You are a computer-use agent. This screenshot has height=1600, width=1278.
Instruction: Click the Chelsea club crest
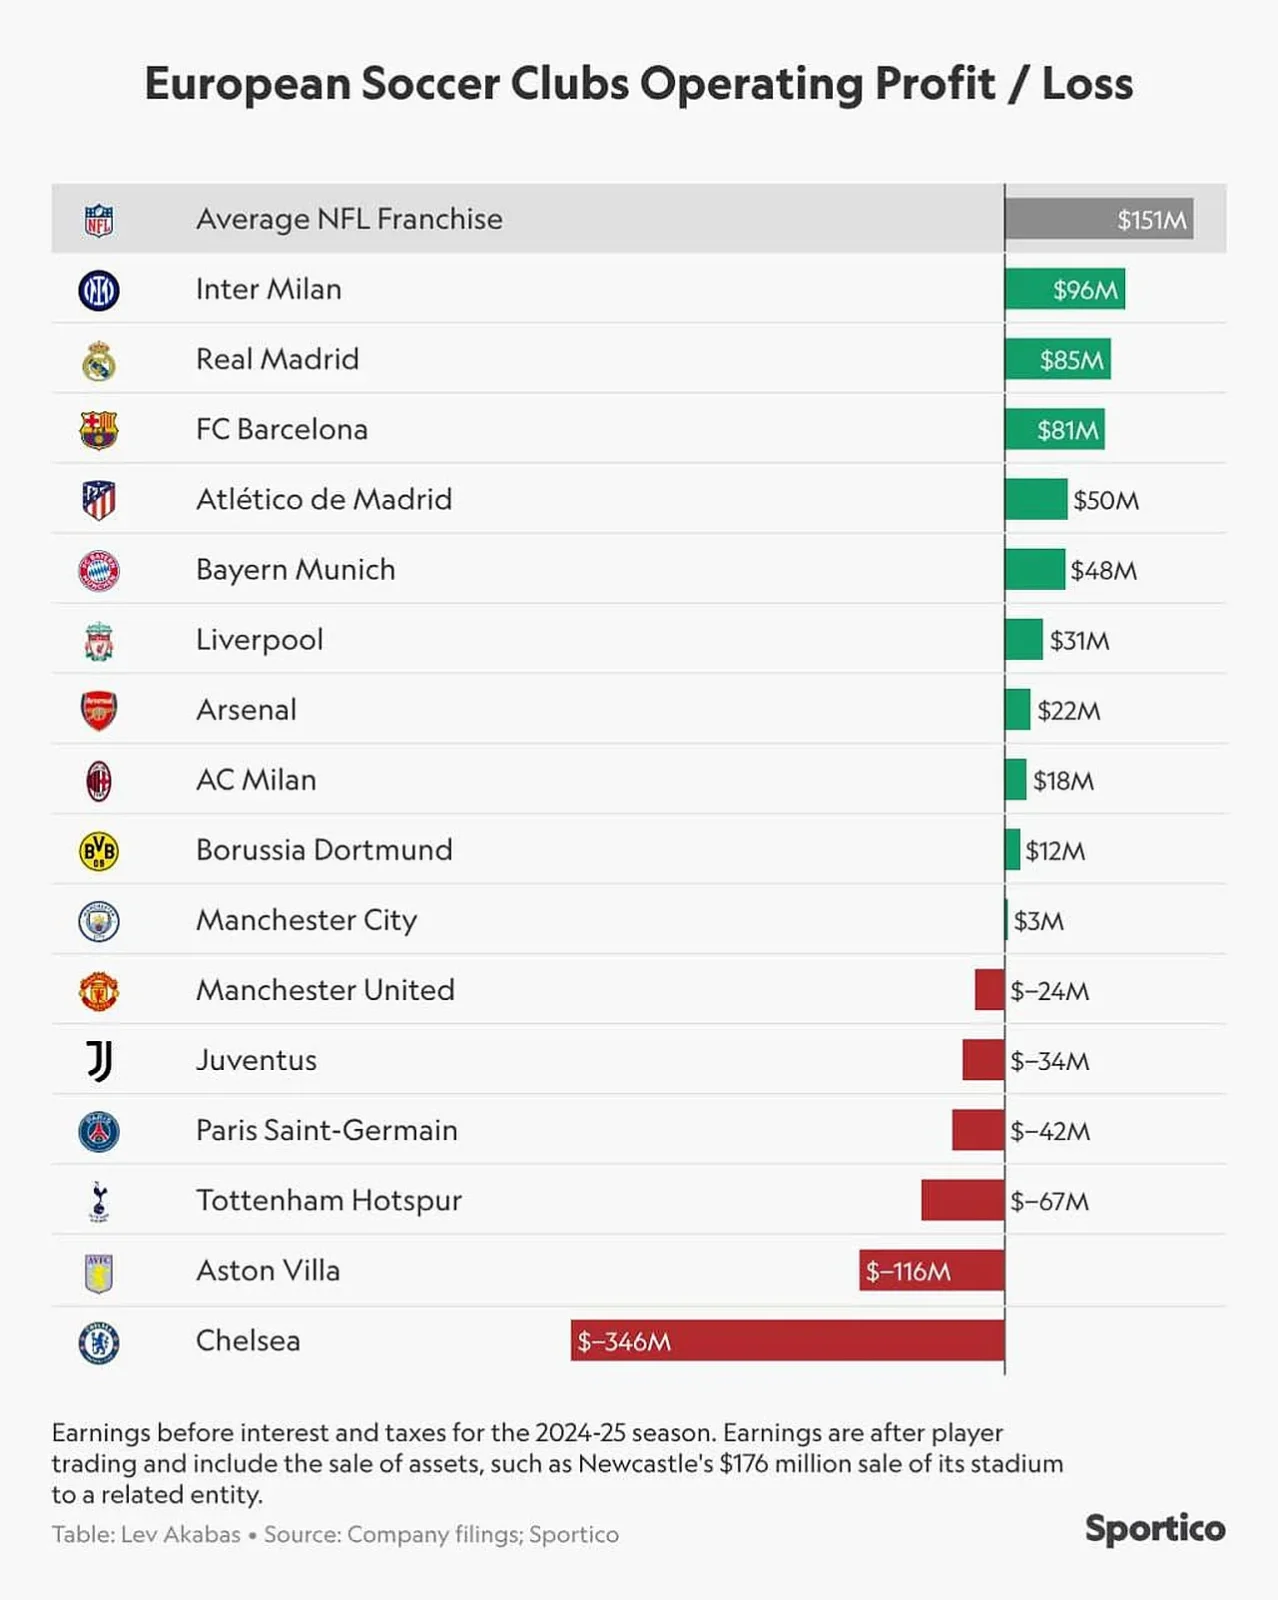tap(99, 1342)
